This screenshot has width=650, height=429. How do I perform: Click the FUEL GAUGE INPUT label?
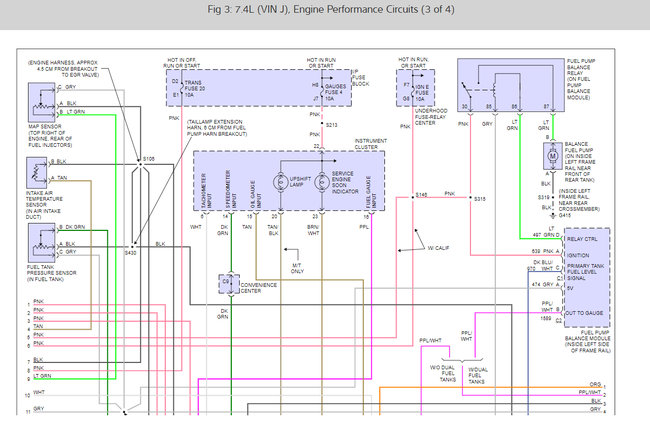coord(371,192)
